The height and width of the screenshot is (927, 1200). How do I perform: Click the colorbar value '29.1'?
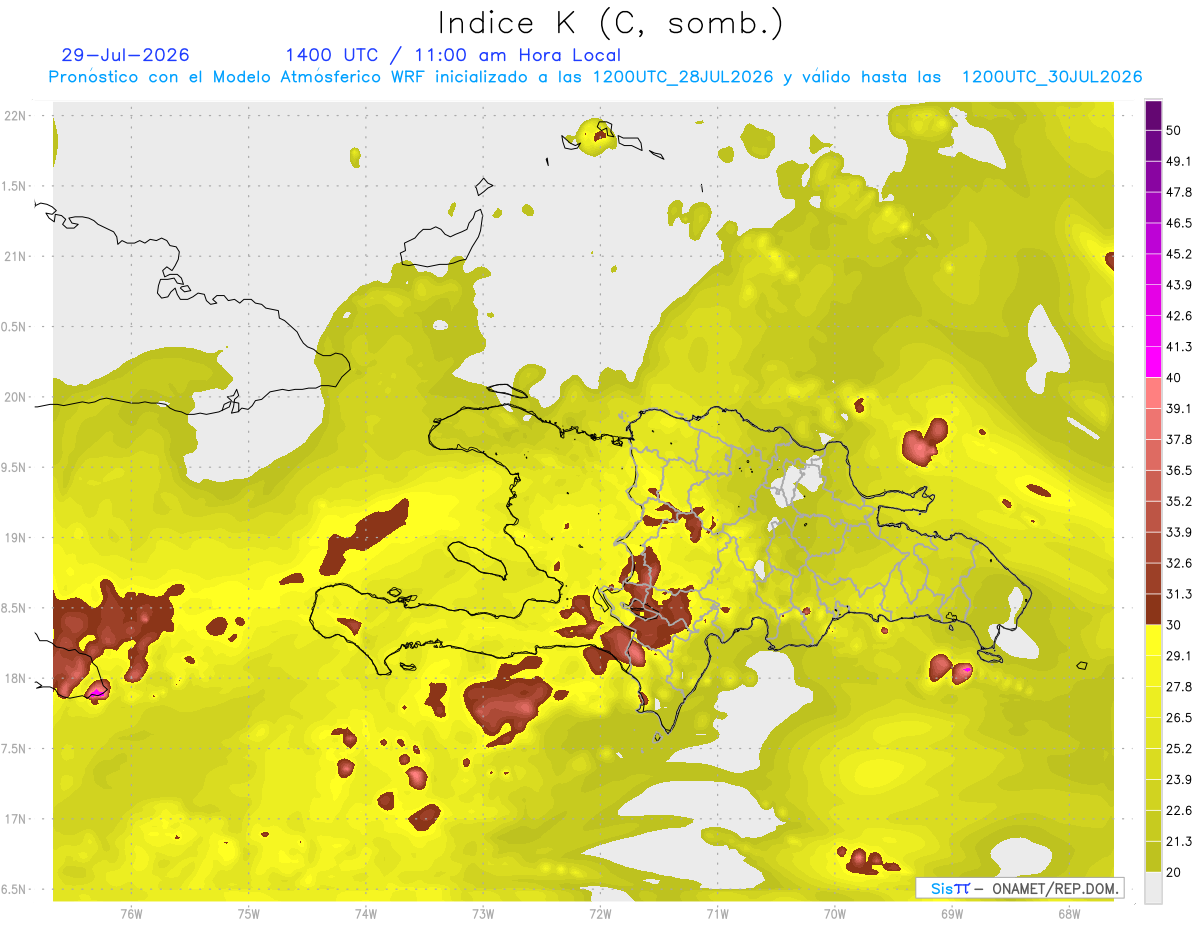(x=1179, y=656)
